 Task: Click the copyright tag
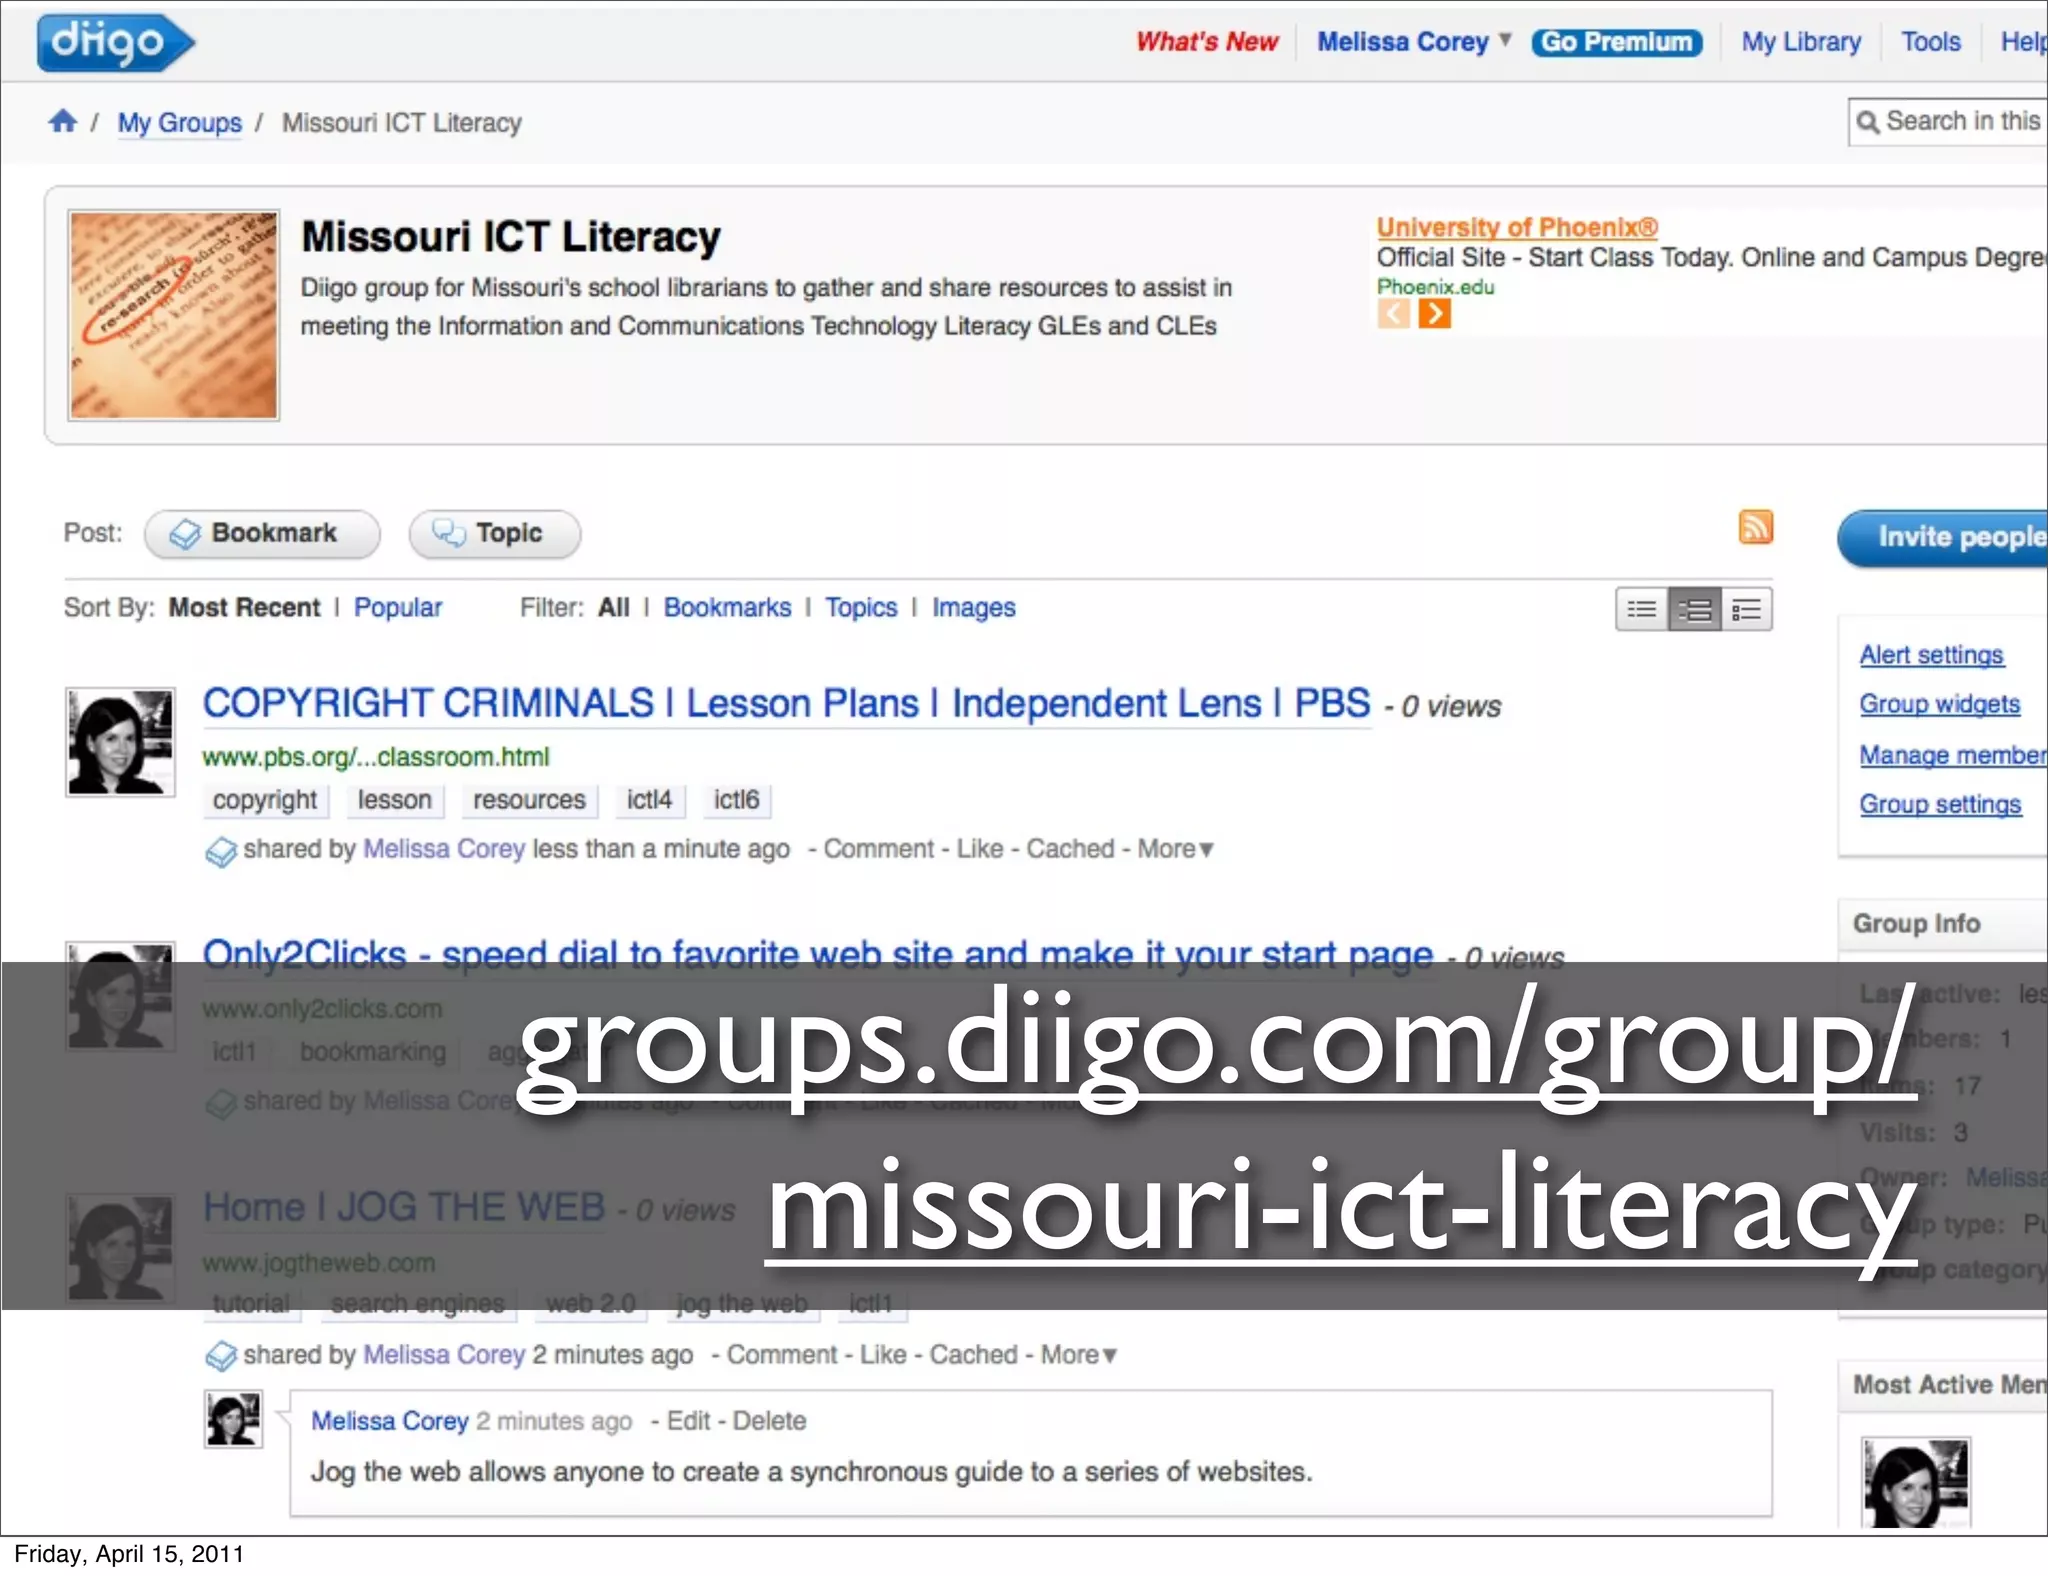click(x=265, y=800)
